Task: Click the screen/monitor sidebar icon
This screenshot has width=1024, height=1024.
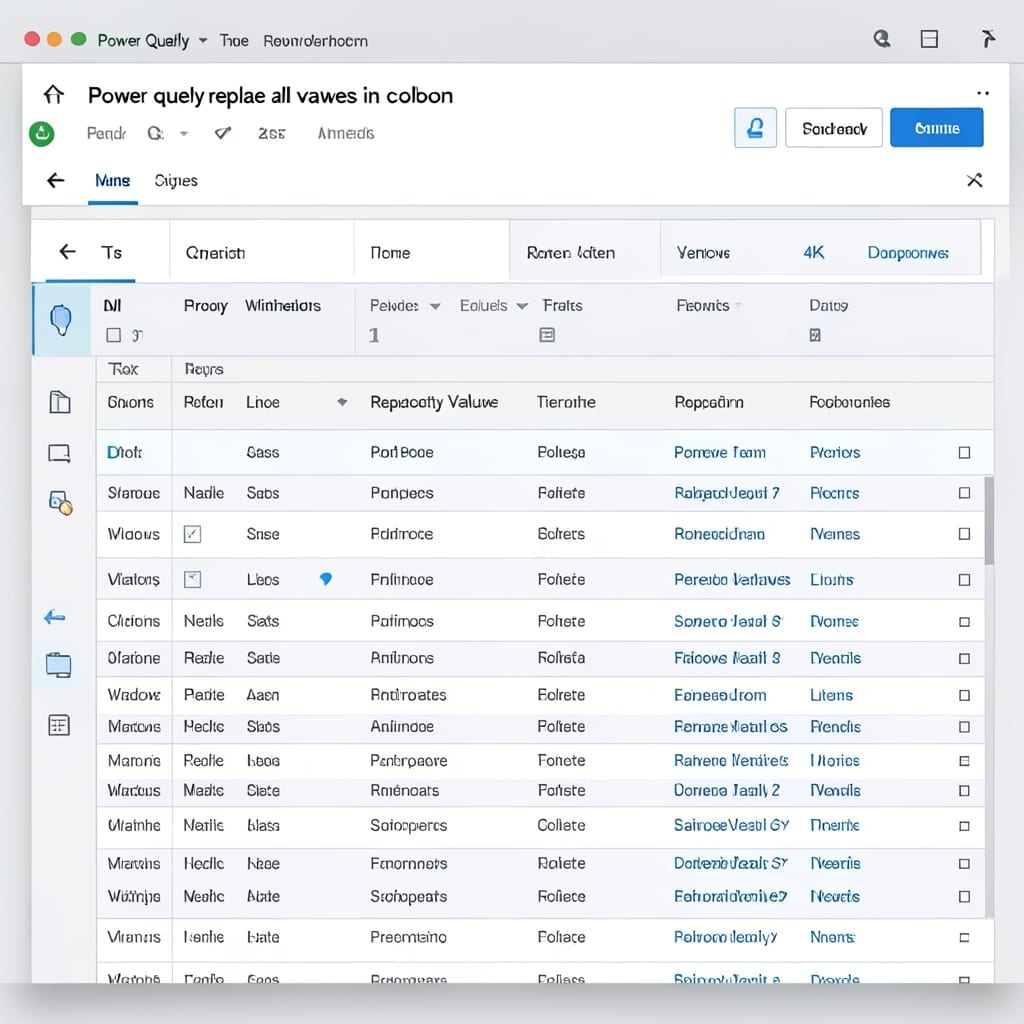Action: [59, 453]
